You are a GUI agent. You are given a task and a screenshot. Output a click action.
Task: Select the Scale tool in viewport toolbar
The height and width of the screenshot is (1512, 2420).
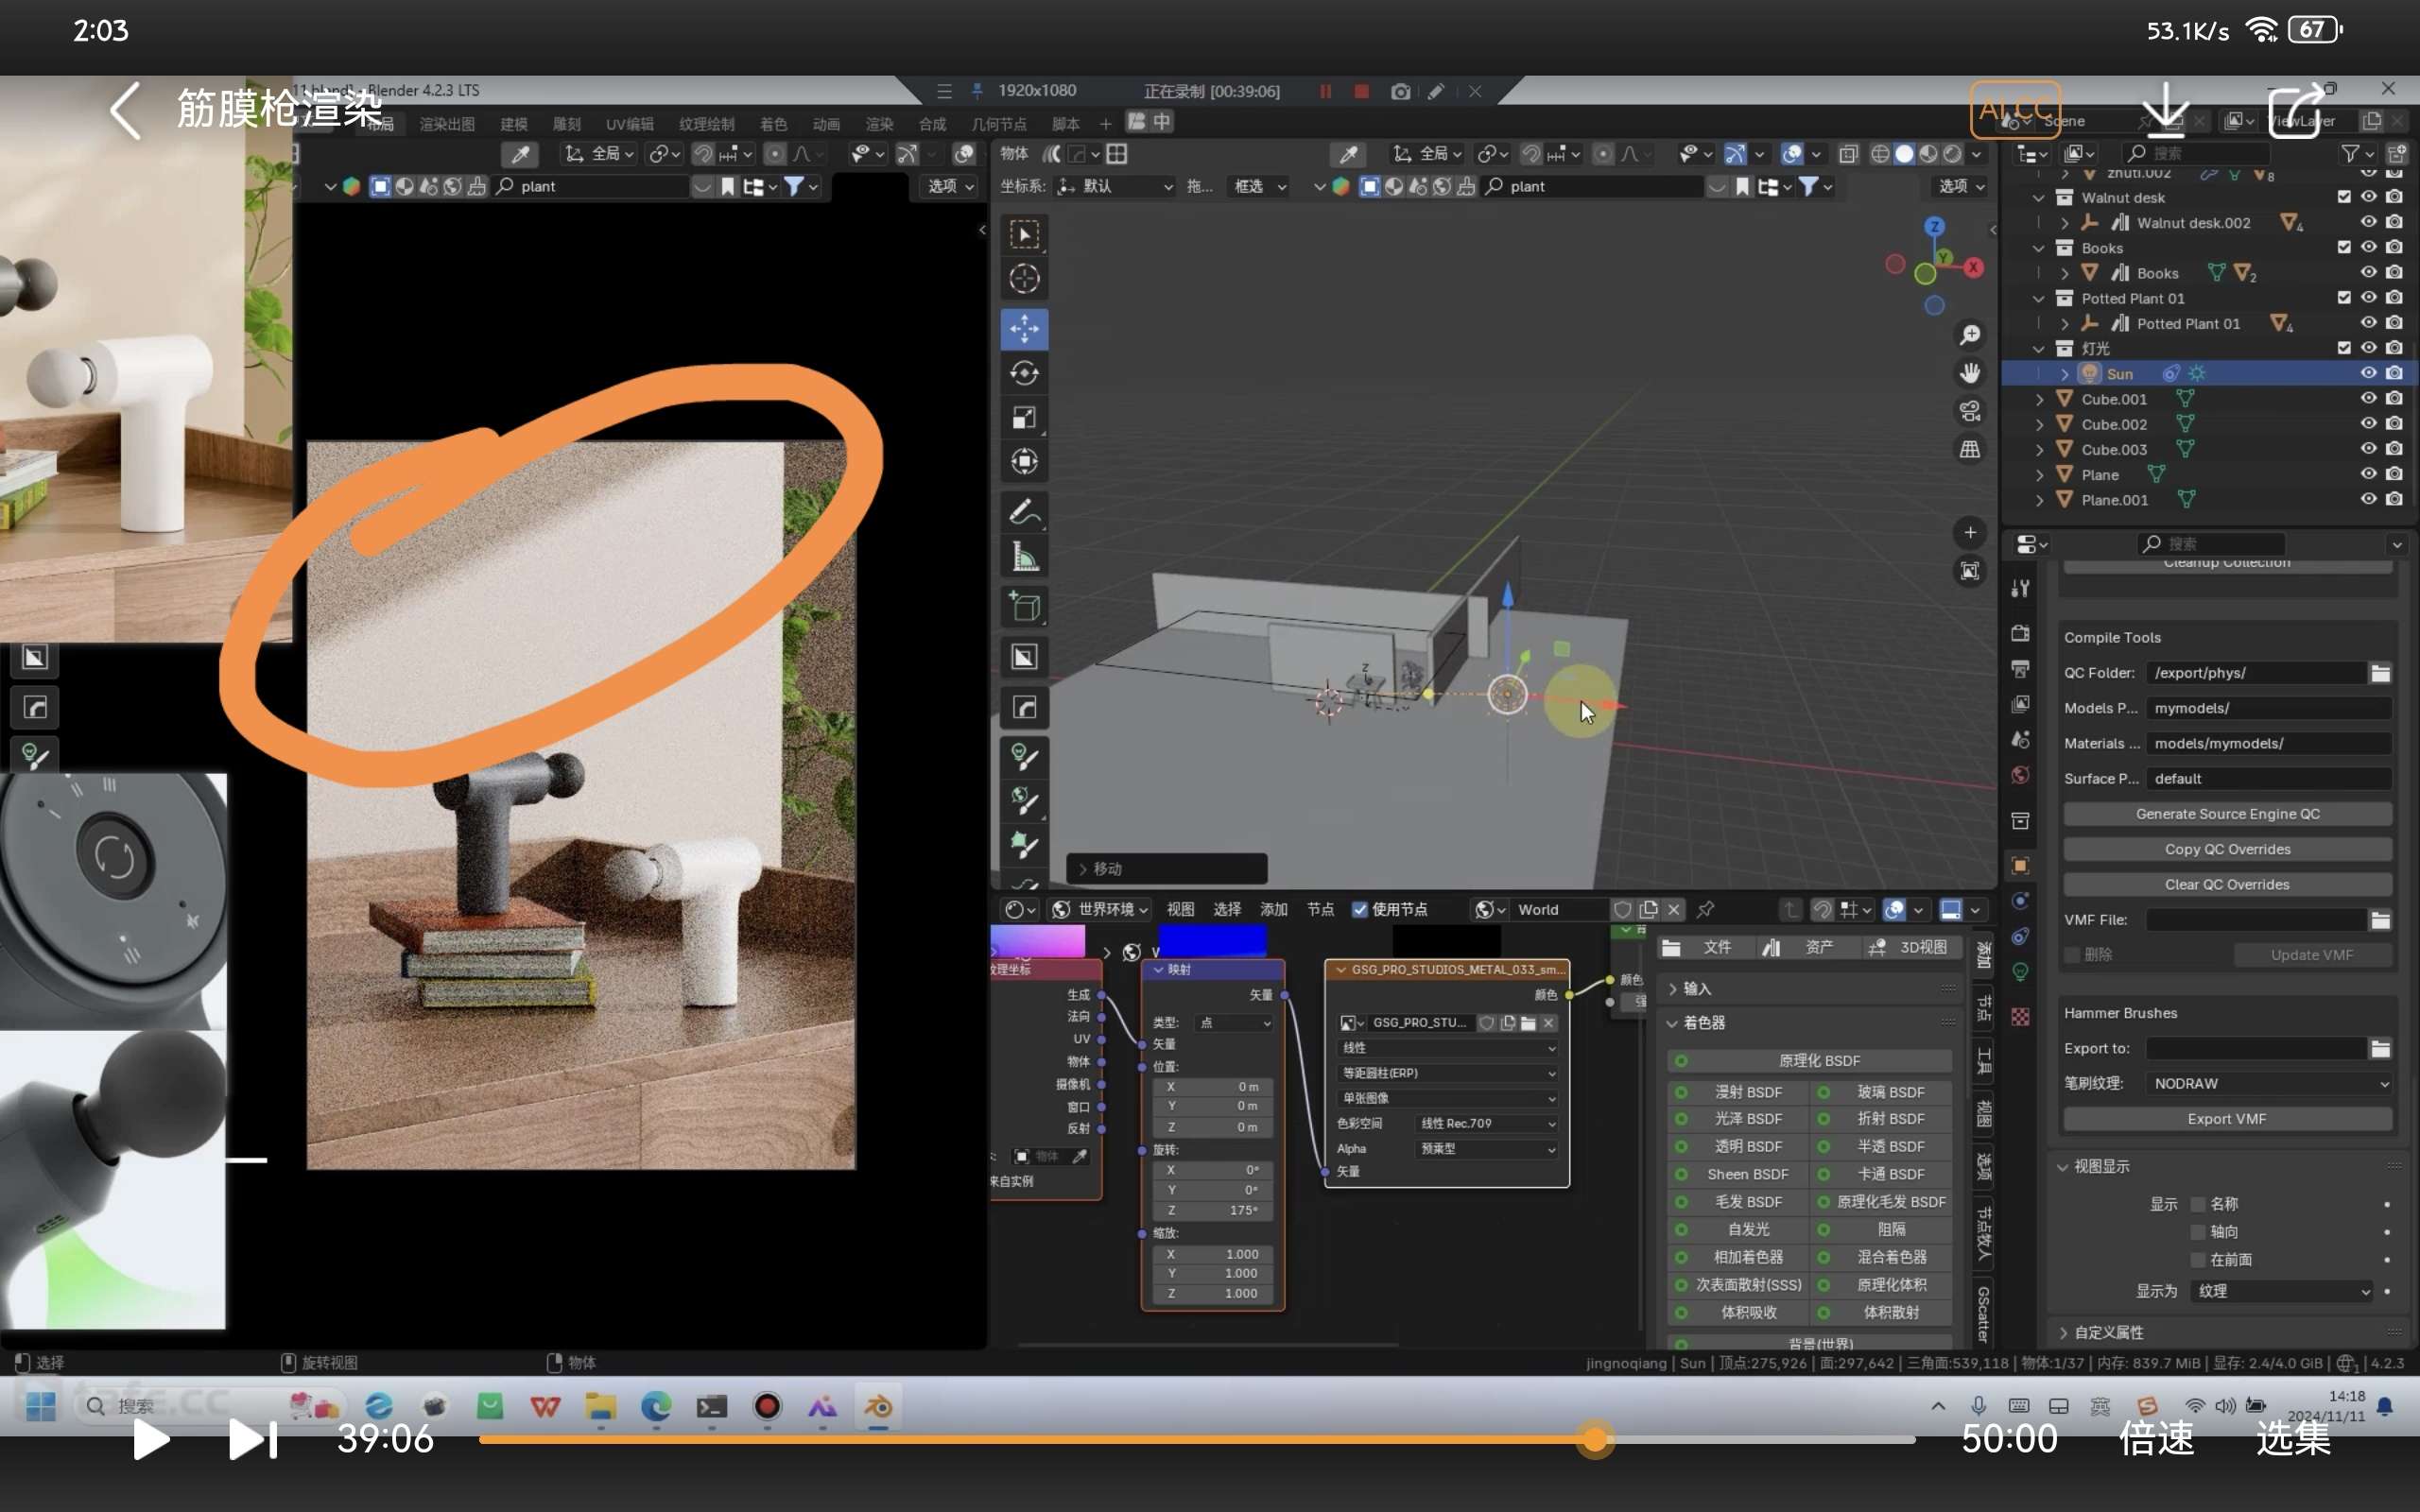tap(1024, 417)
